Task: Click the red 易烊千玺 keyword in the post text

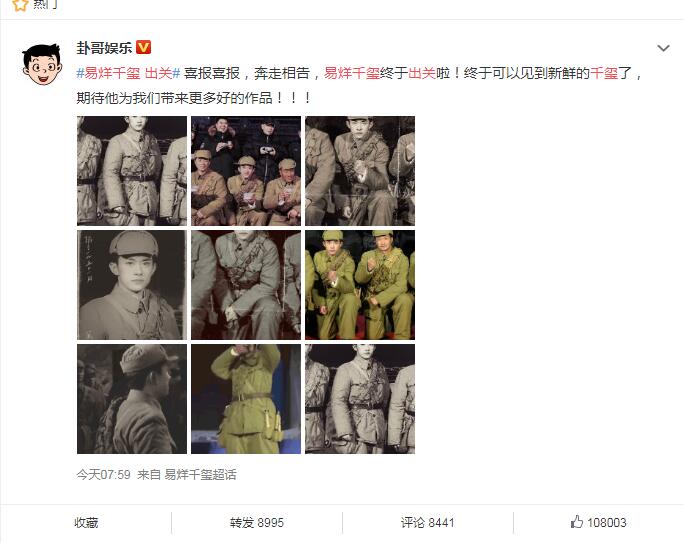Action: (x=352, y=73)
